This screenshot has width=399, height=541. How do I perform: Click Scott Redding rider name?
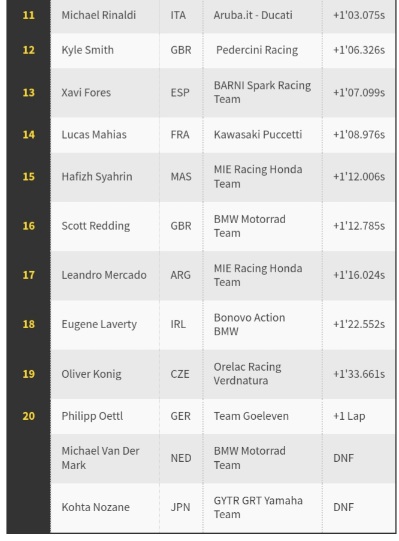coord(96,226)
